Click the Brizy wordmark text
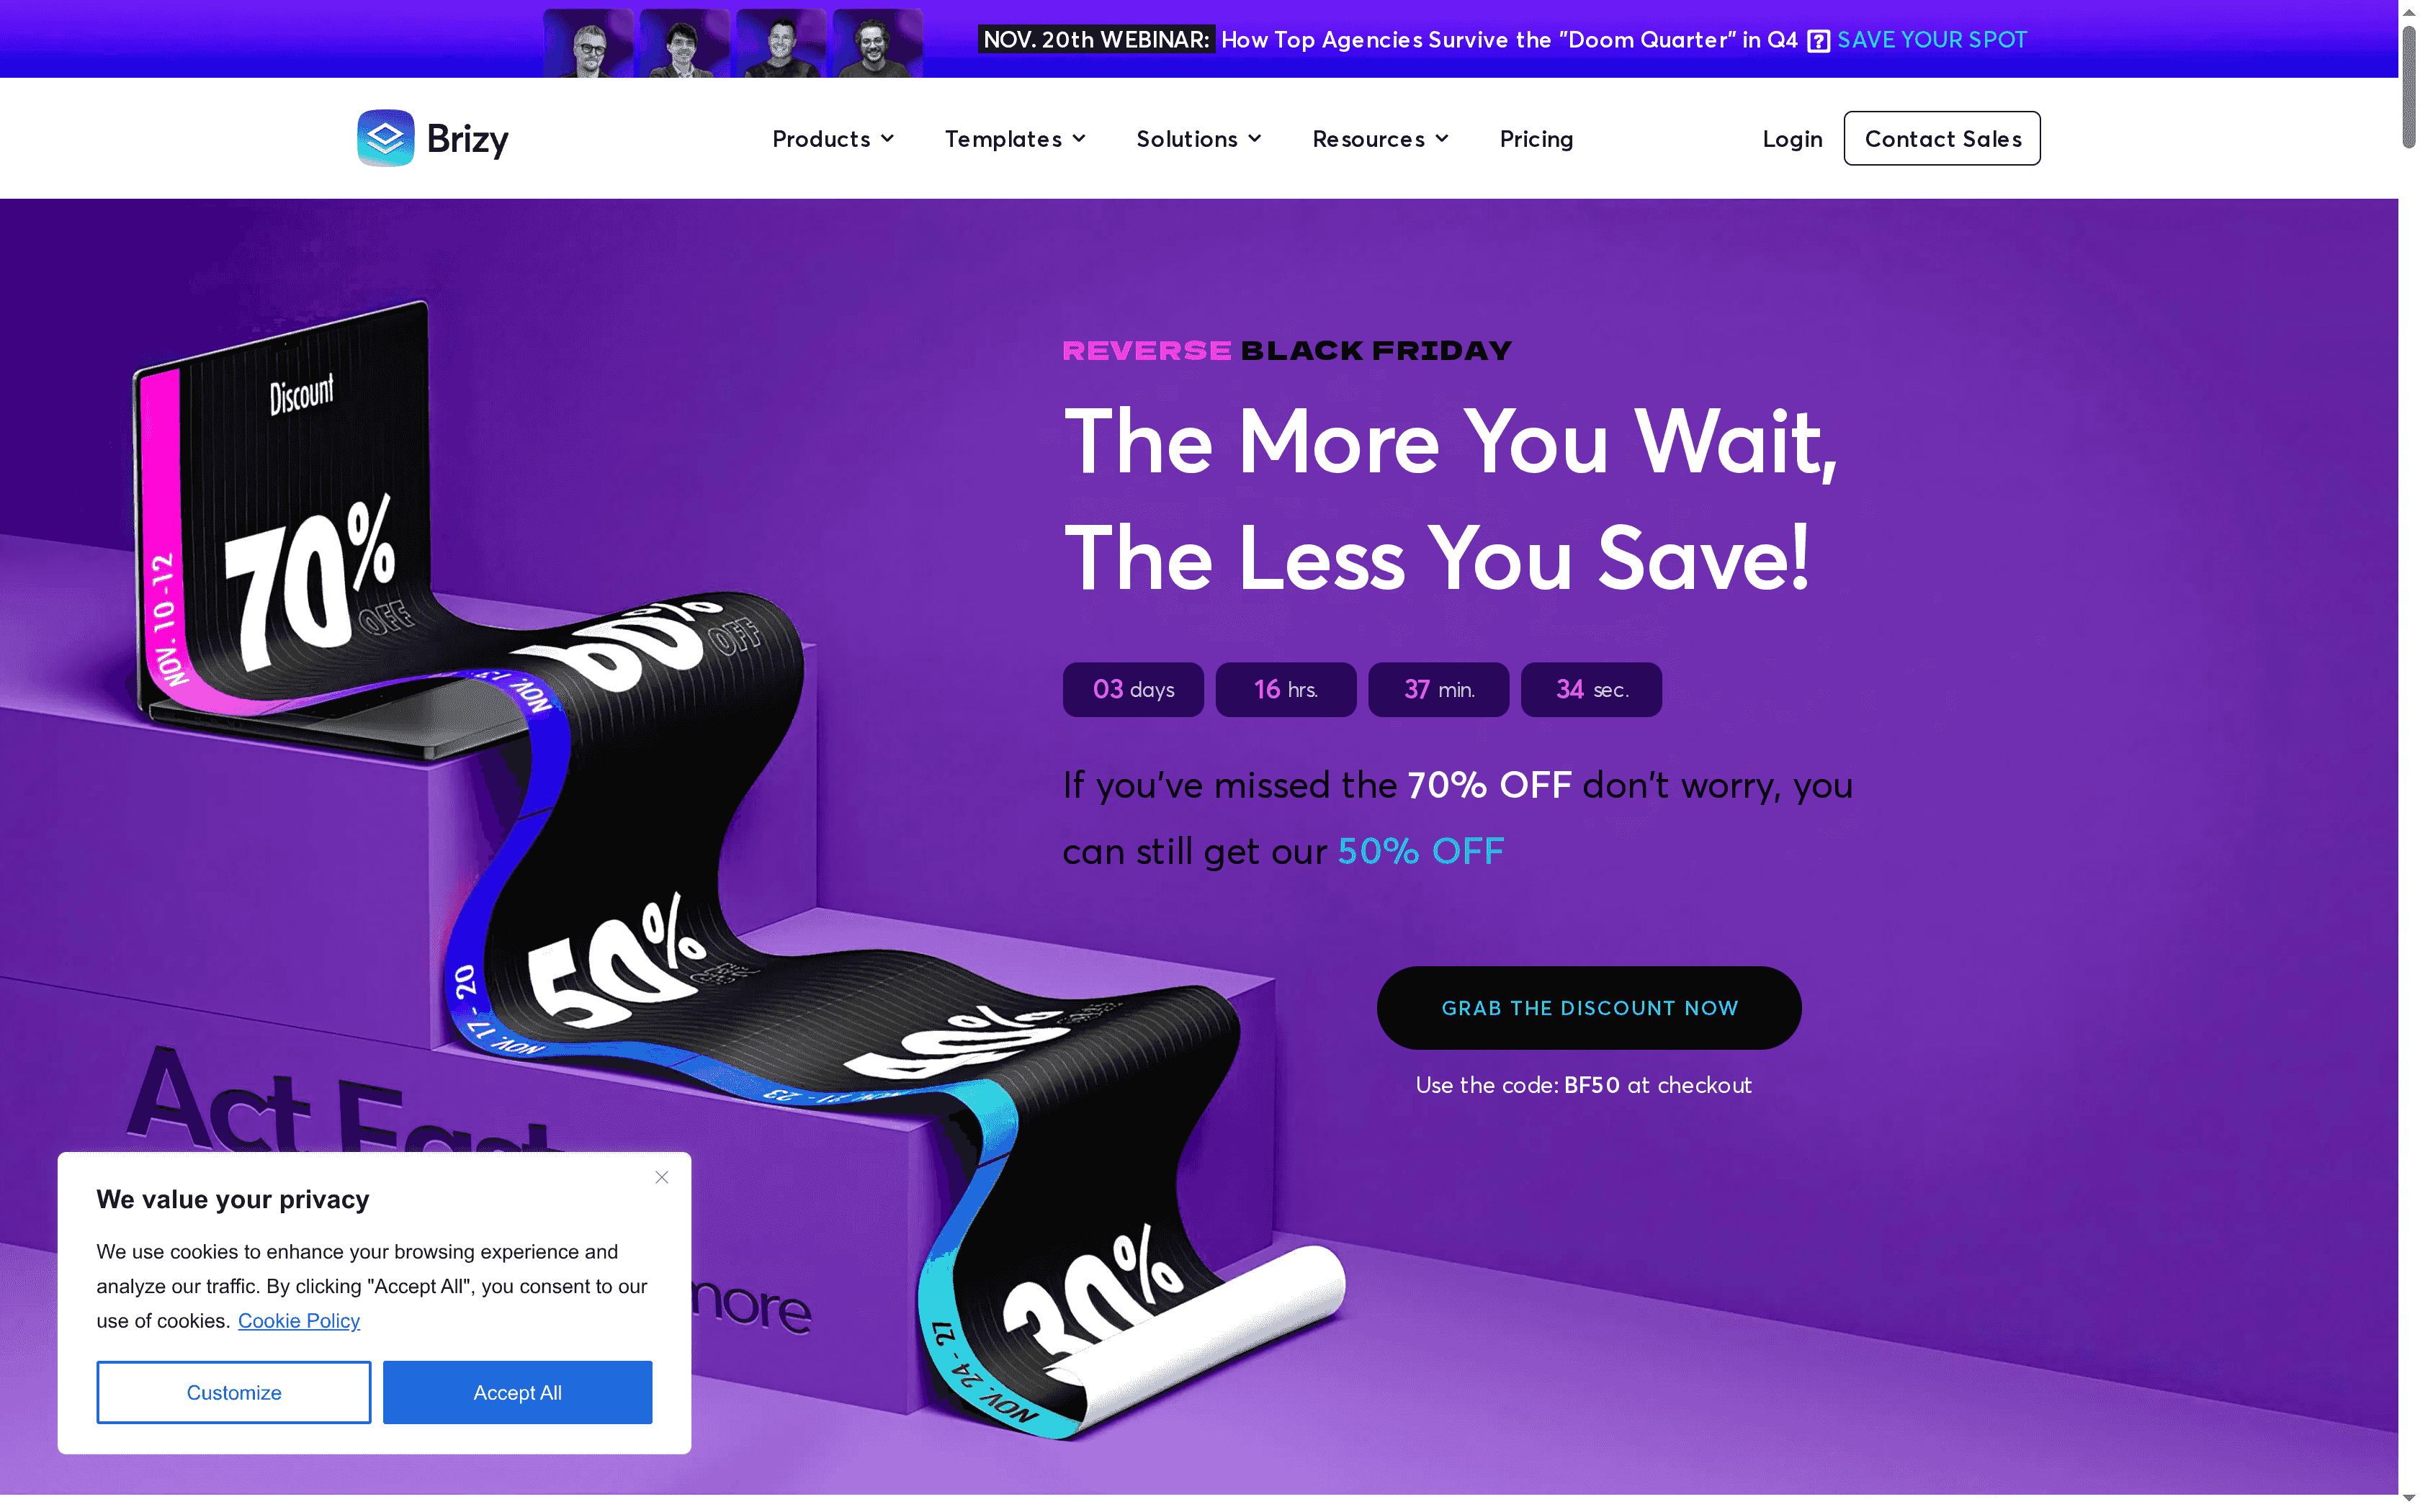This screenshot has height=1512, width=2420. tap(467, 139)
